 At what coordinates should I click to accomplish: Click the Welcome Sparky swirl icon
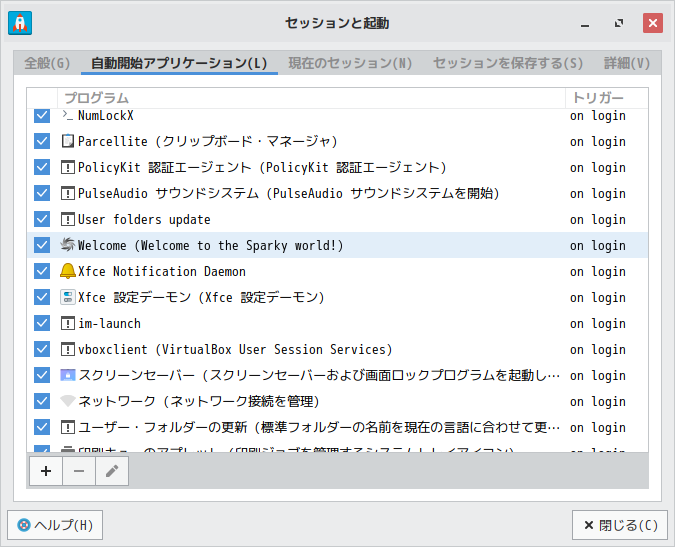pyautogui.click(x=68, y=245)
